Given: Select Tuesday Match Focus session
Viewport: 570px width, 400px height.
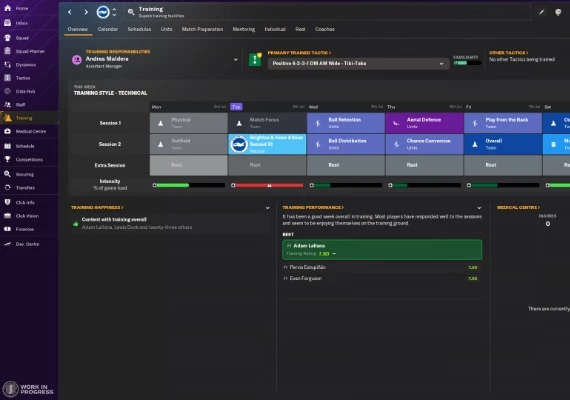Looking at the screenshot, I should 267,123.
